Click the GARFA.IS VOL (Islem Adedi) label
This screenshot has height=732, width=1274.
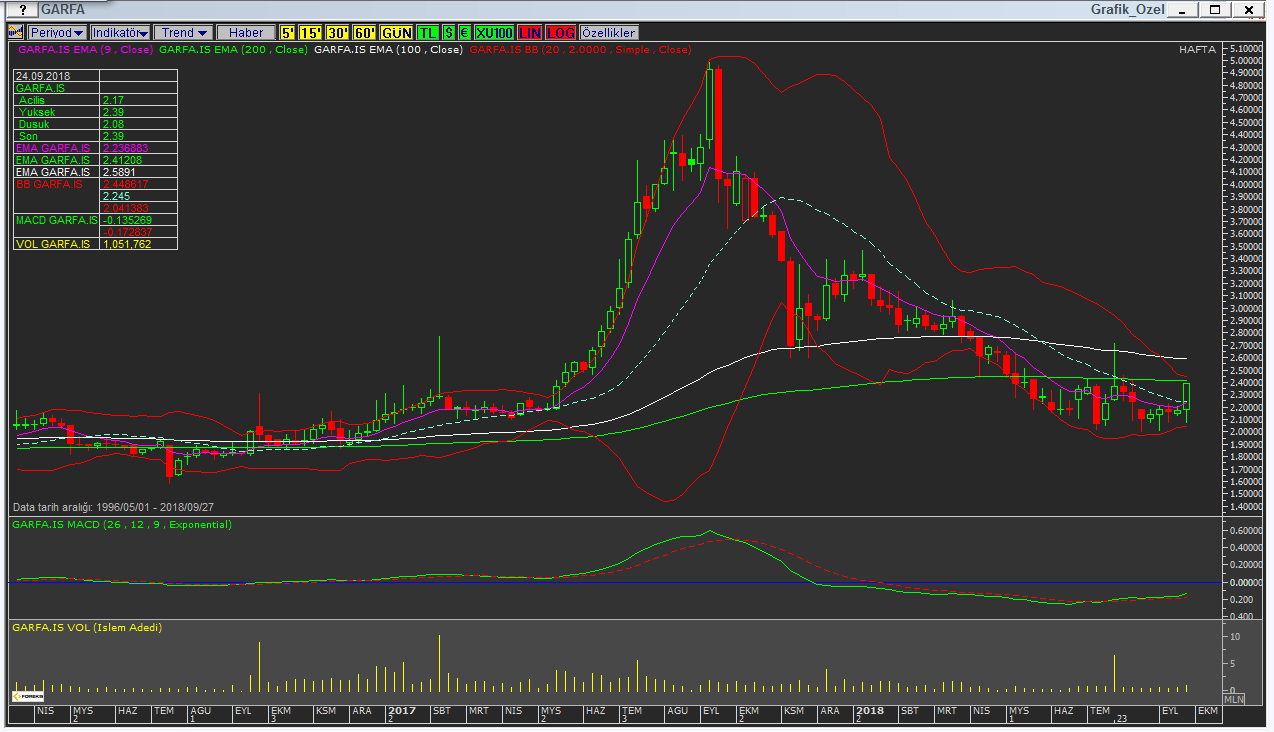tap(87, 627)
